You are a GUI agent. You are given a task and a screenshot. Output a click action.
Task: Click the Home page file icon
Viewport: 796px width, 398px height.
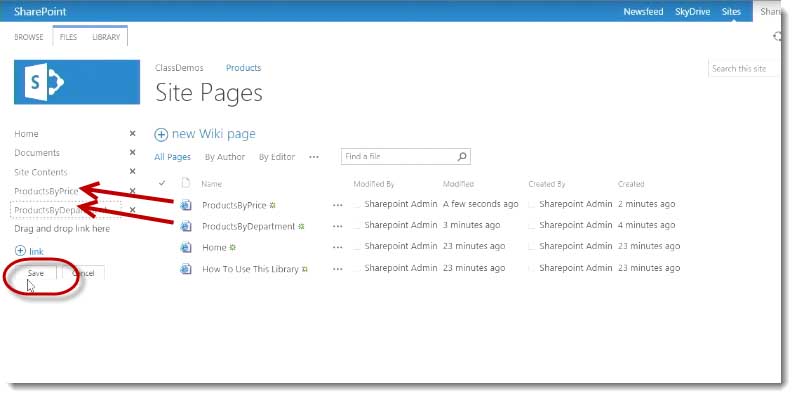(x=186, y=247)
